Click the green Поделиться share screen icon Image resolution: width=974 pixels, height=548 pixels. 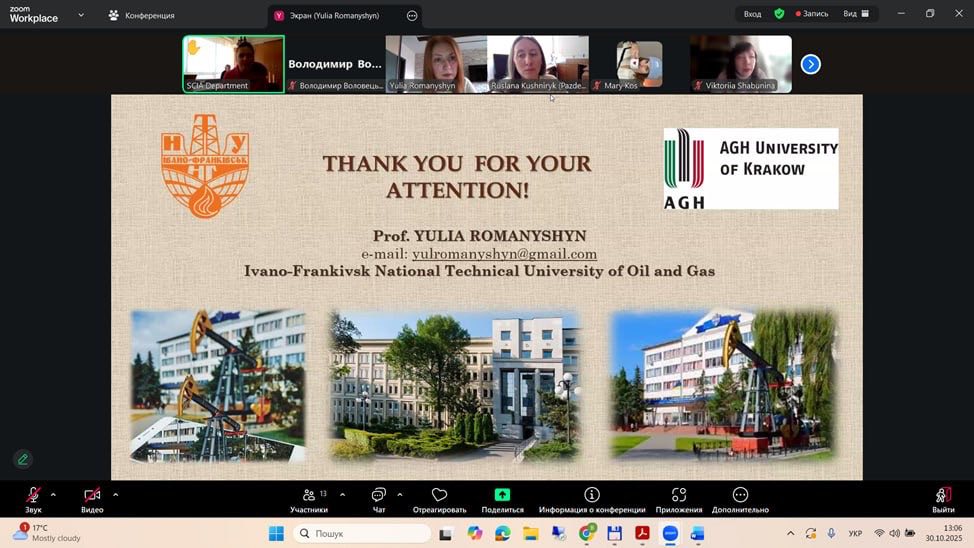(x=502, y=495)
